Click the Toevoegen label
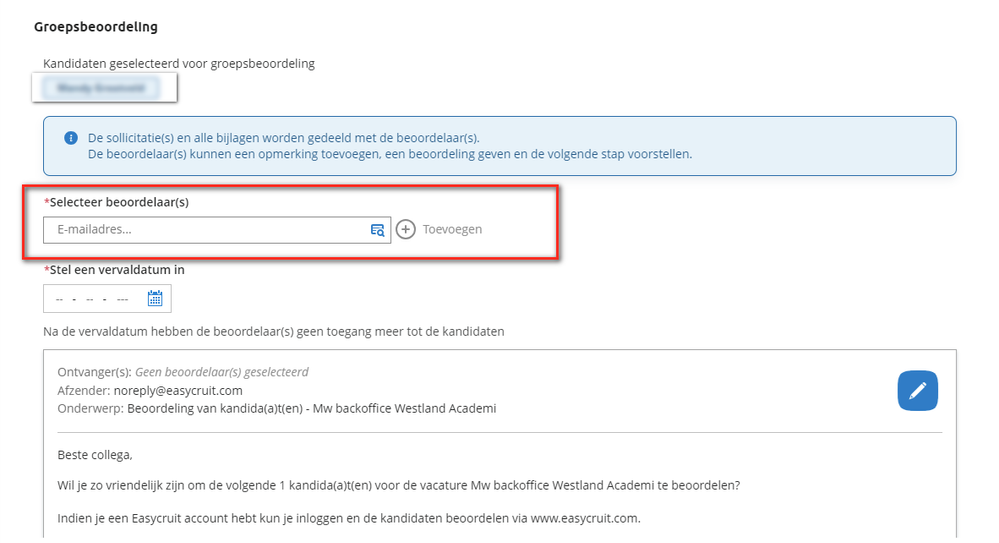The image size is (999, 543). tap(452, 229)
